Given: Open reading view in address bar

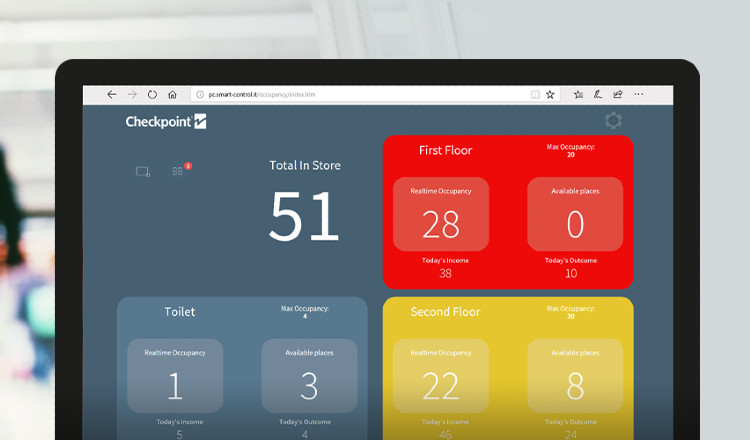Looking at the screenshot, I should (535, 94).
